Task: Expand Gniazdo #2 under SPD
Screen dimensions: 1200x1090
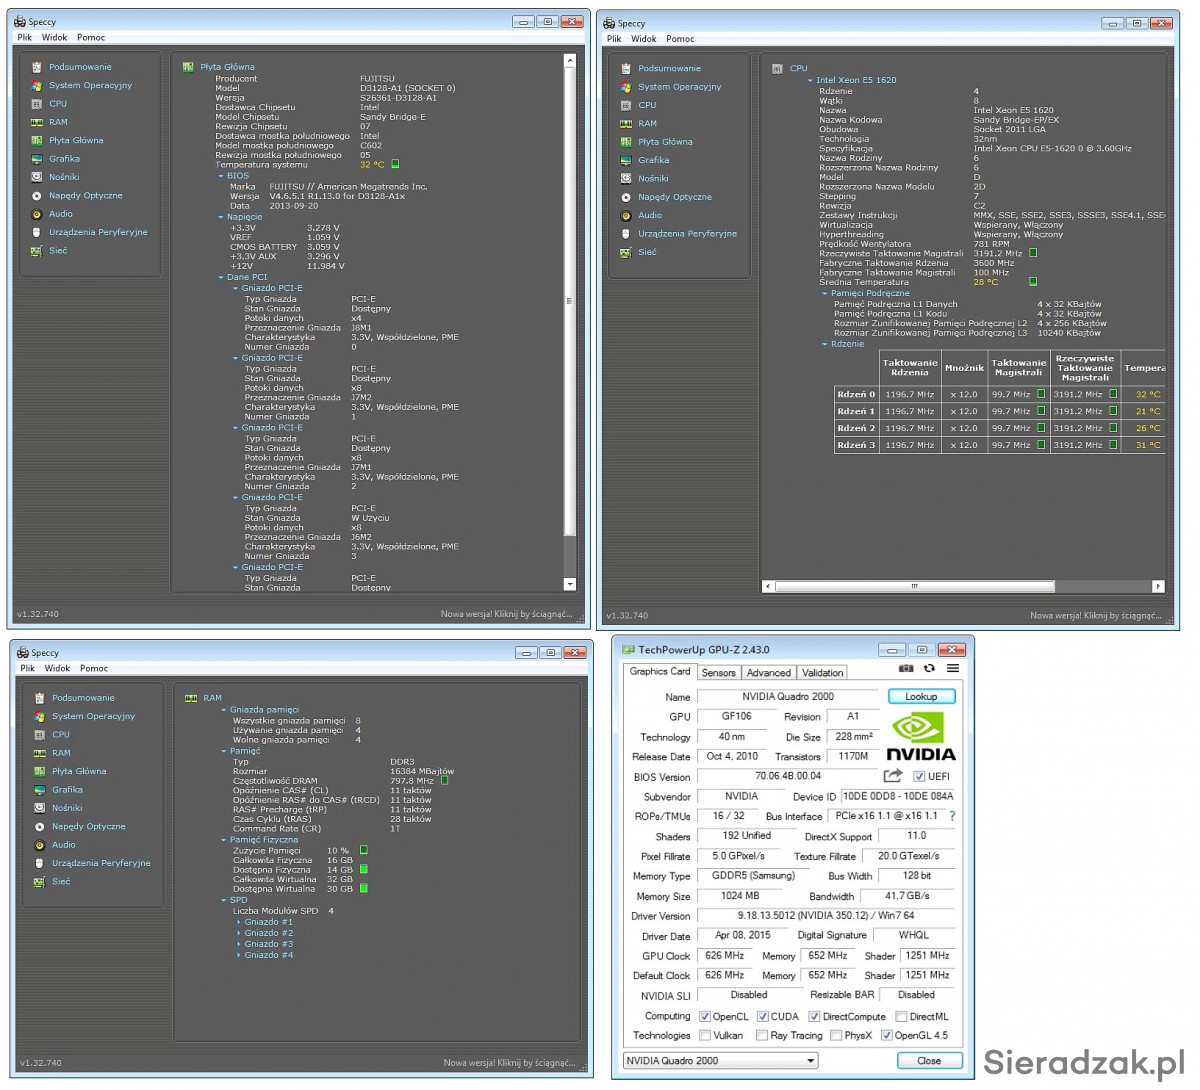Action: pyautogui.click(x=238, y=933)
